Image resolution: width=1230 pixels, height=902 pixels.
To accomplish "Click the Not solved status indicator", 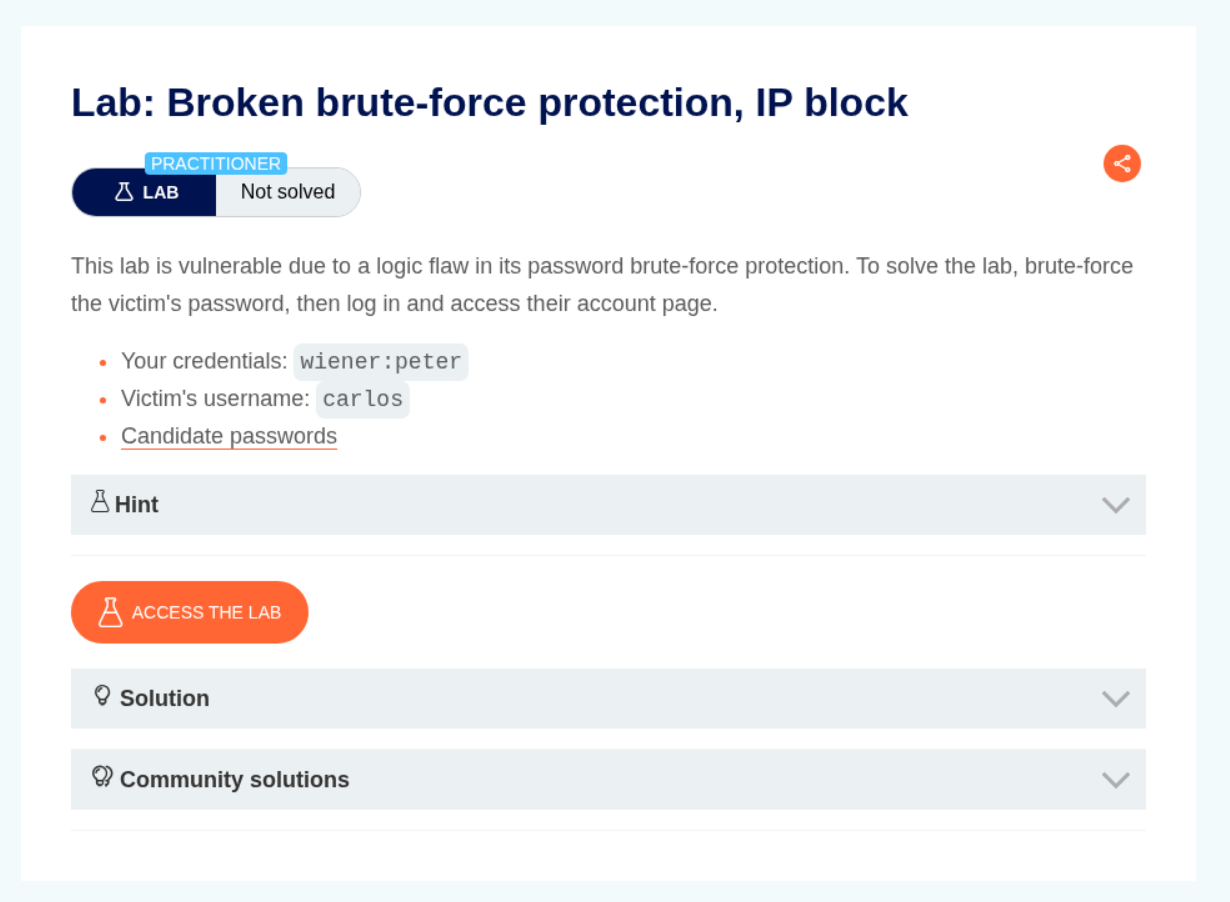I will pyautogui.click(x=288, y=192).
